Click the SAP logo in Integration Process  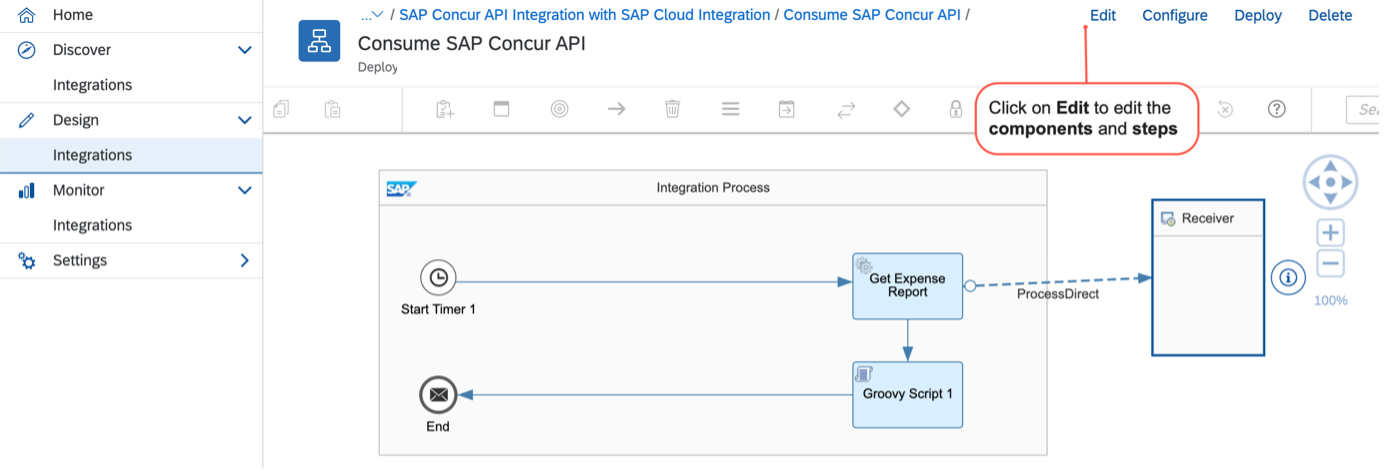(x=401, y=189)
